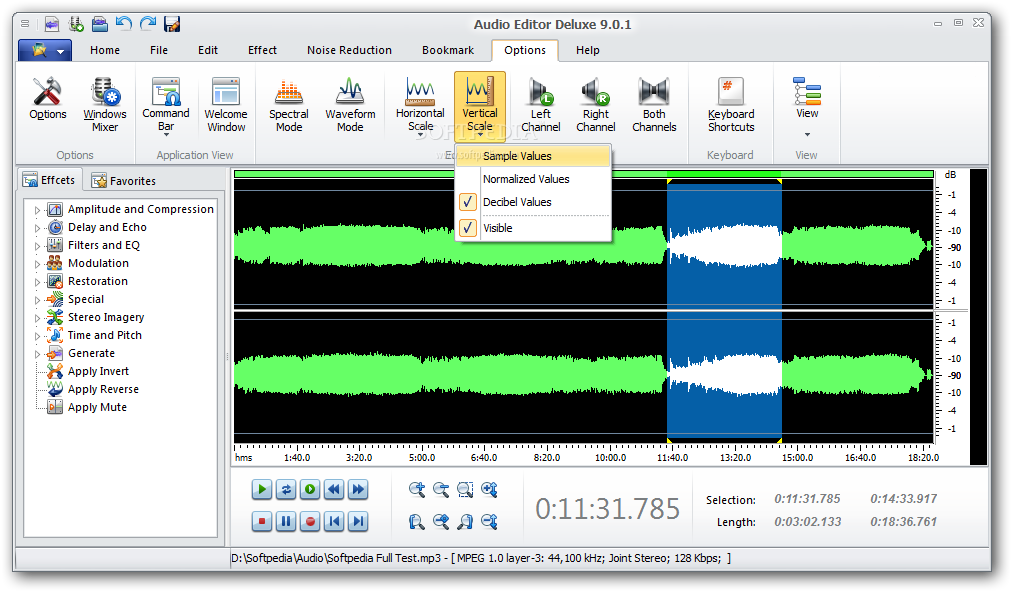Open the quick access toolbar customize menu

(x=25, y=24)
